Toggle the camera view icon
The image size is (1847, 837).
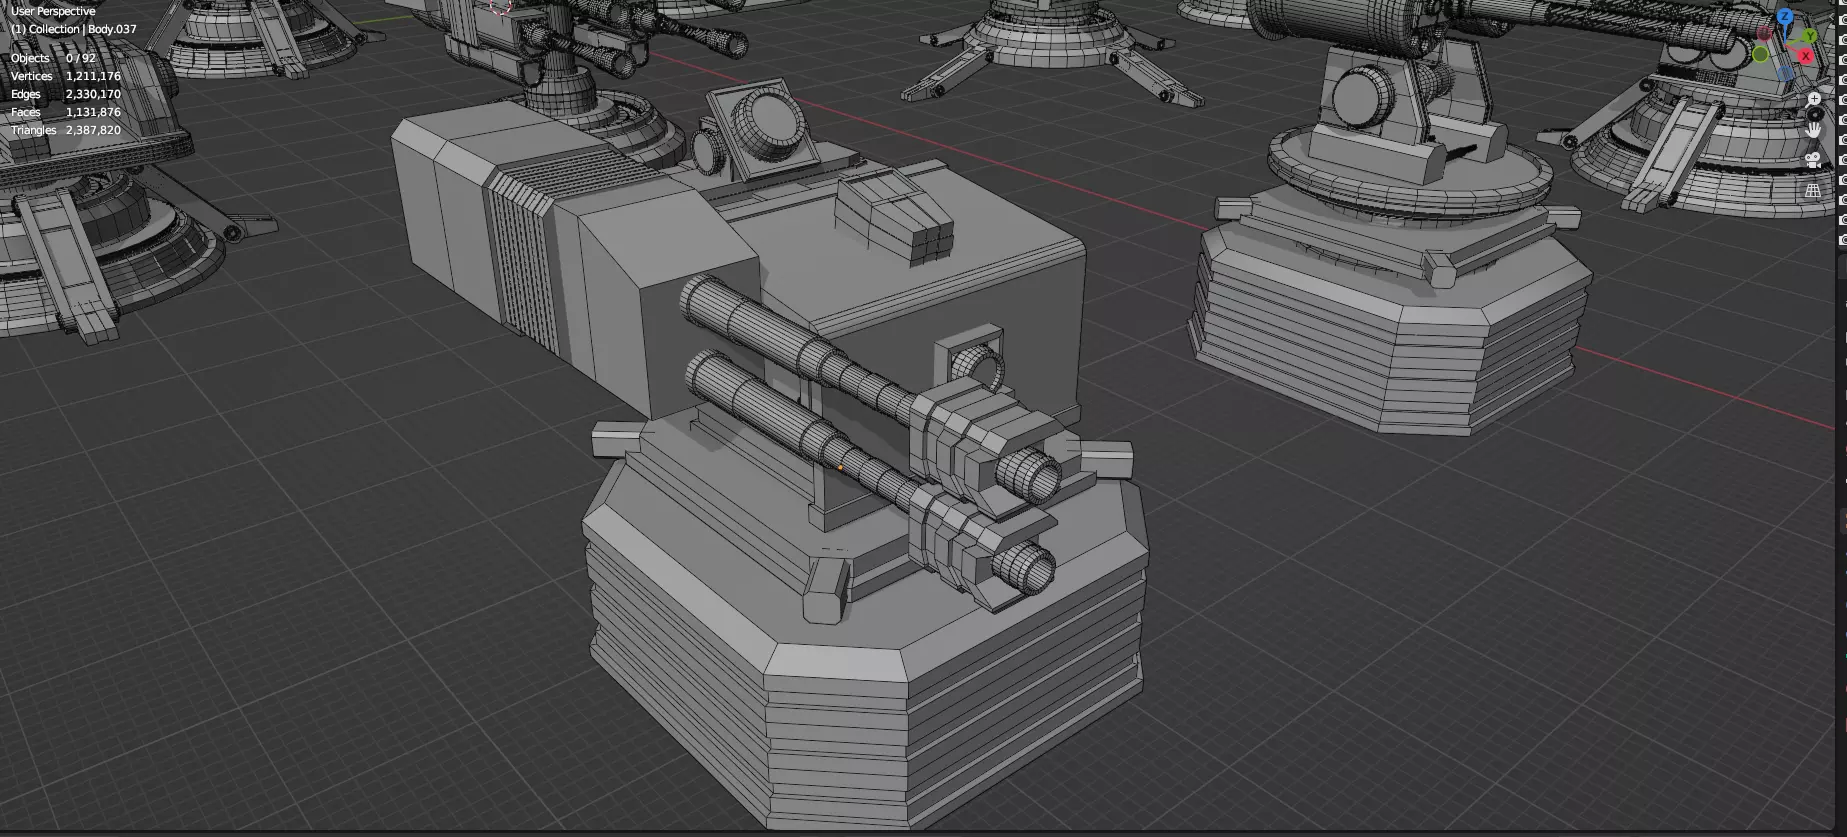(1813, 159)
